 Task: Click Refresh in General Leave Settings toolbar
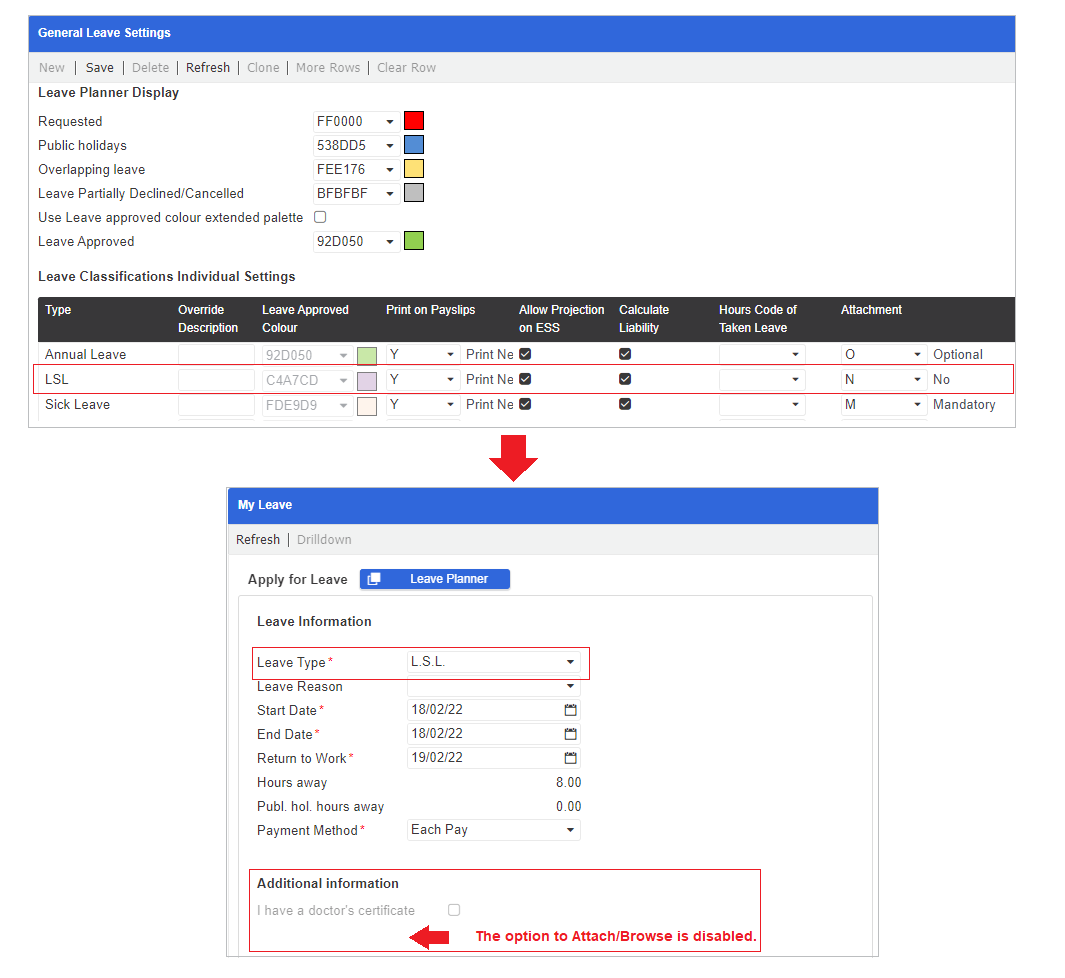[208, 68]
